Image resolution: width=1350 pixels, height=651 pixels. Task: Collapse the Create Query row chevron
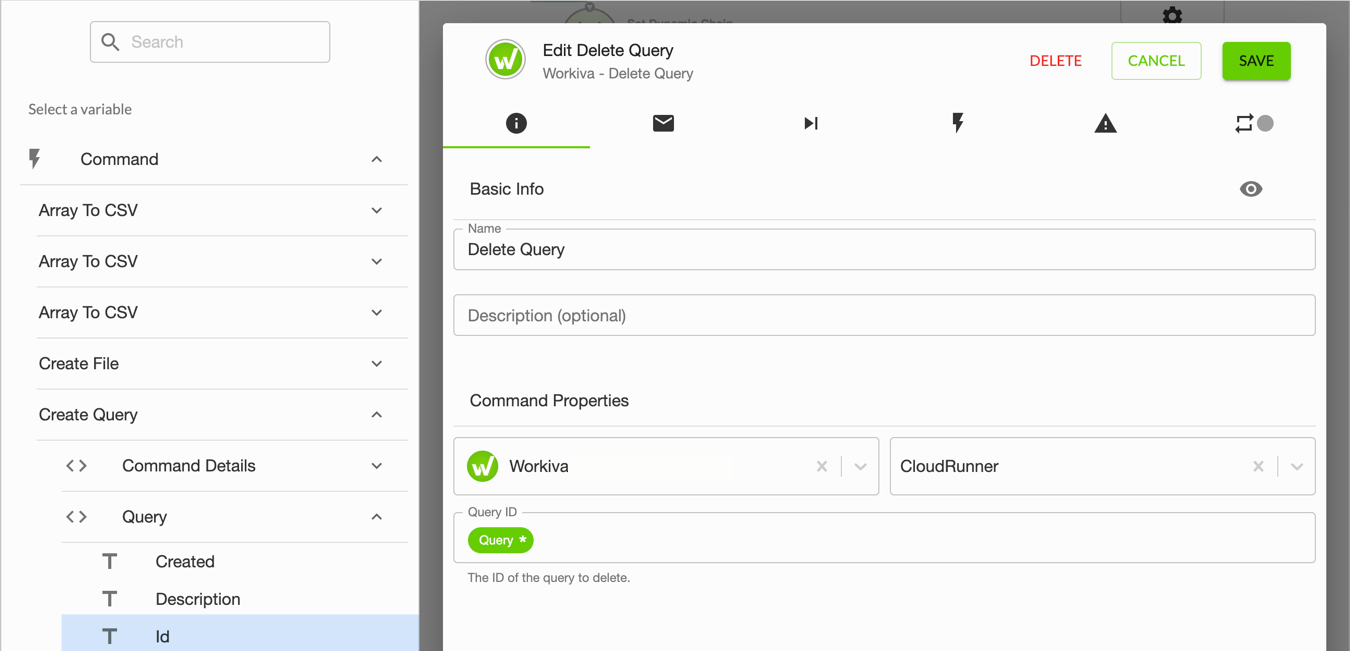[x=376, y=414]
